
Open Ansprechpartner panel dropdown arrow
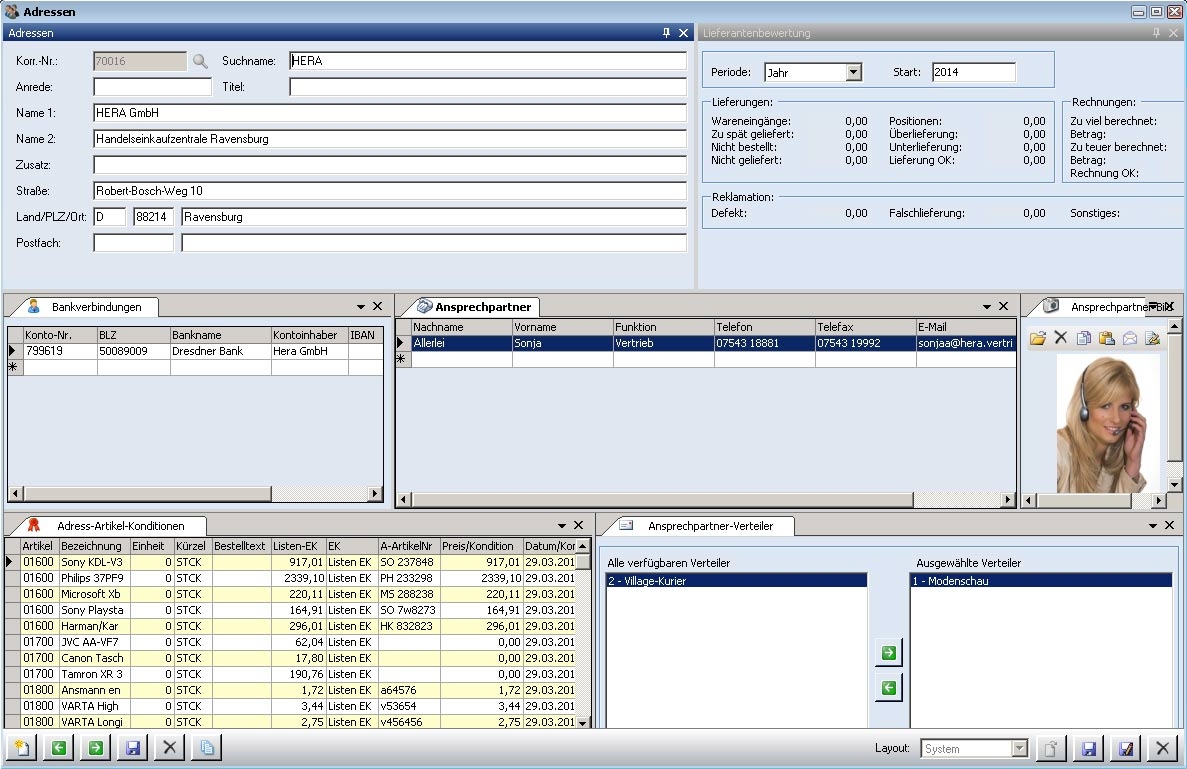[x=987, y=307]
